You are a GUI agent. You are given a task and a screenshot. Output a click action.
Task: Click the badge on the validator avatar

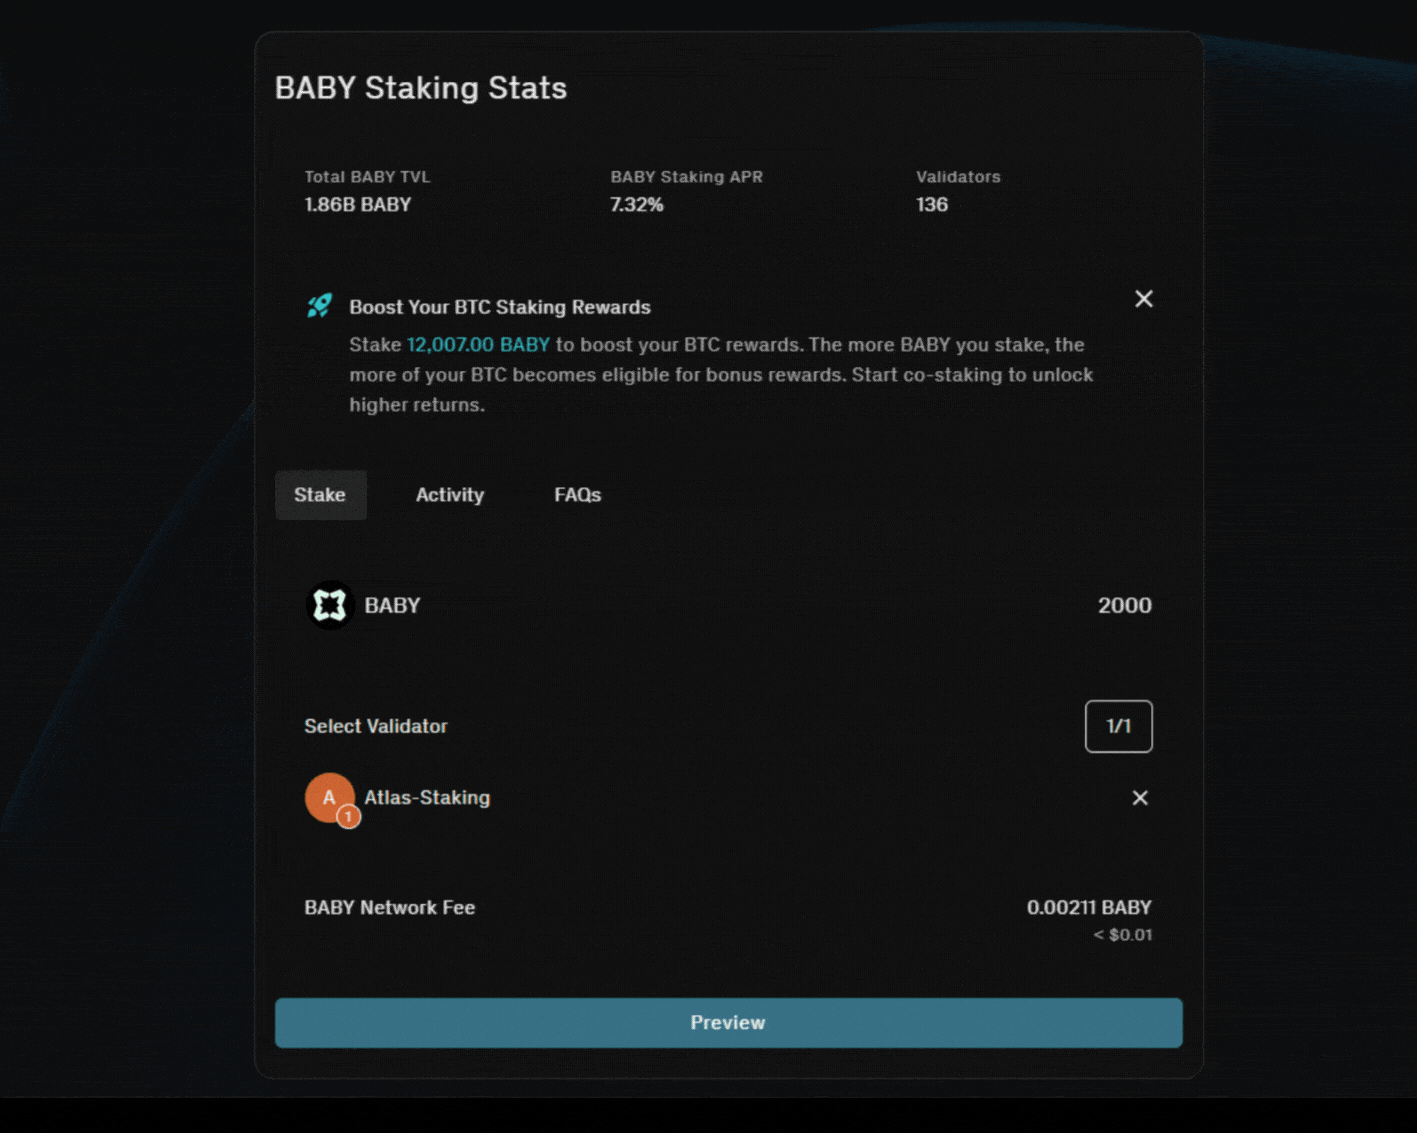(x=348, y=817)
